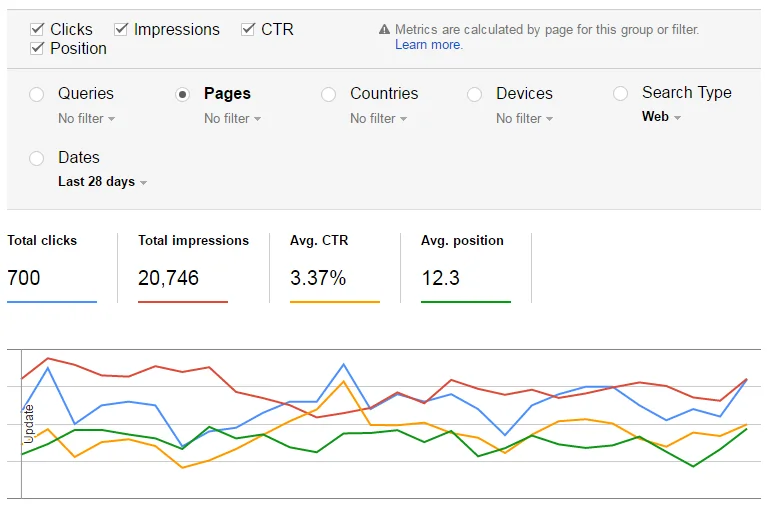Click the Total impressions value 20,746
The width and height of the screenshot is (767, 505).
168,277
